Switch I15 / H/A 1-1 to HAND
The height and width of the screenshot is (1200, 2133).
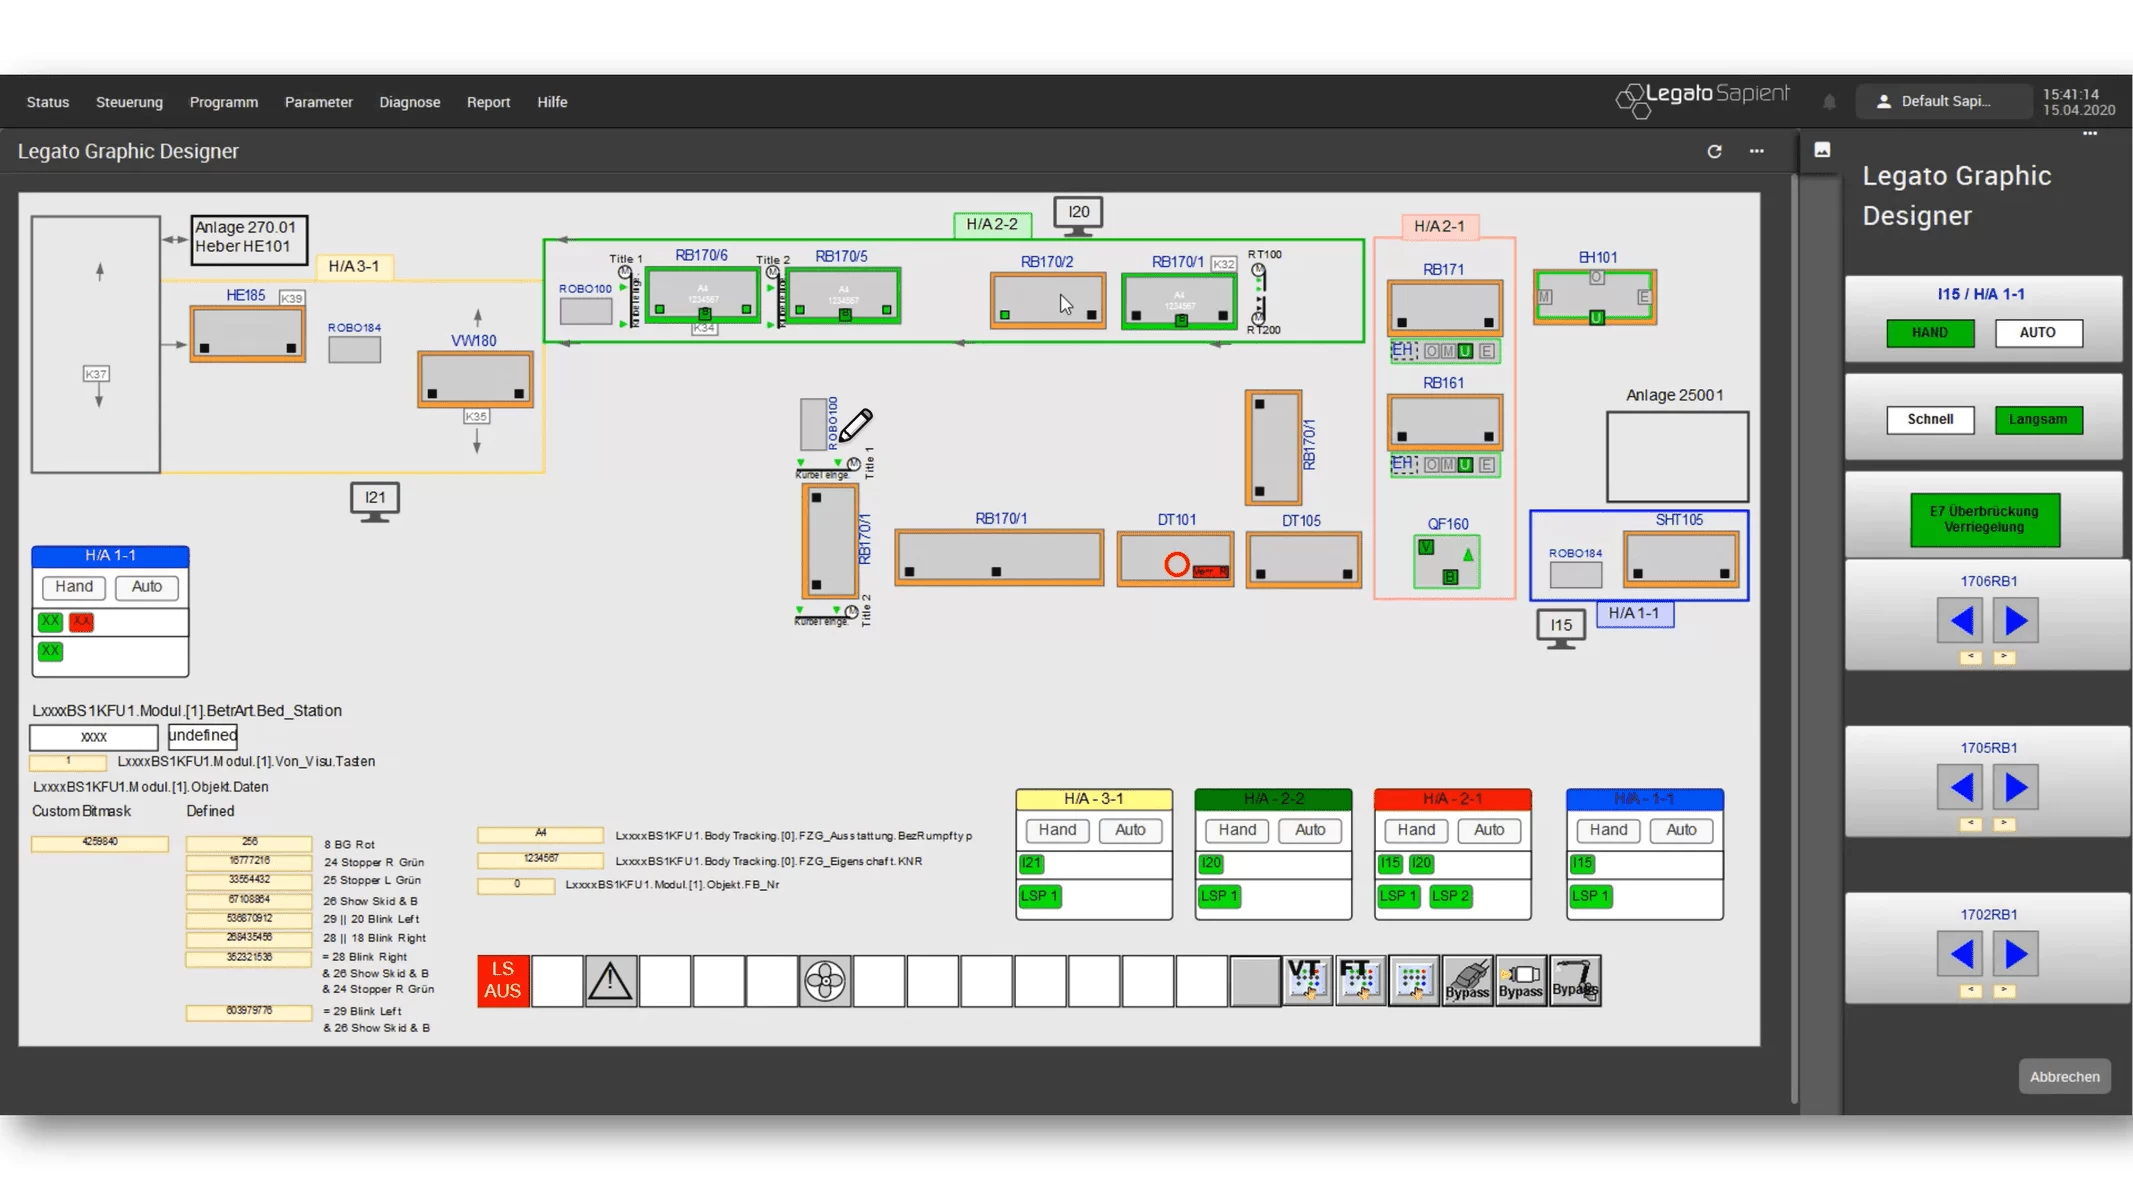[x=1930, y=333]
